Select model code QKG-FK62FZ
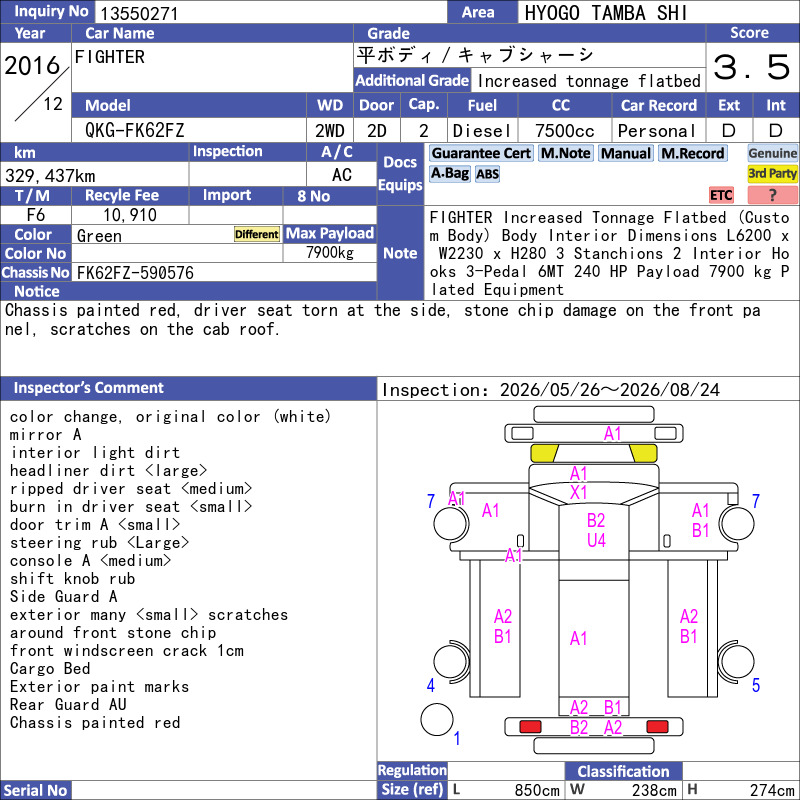Image resolution: width=800 pixels, height=800 pixels. pyautogui.click(x=134, y=131)
